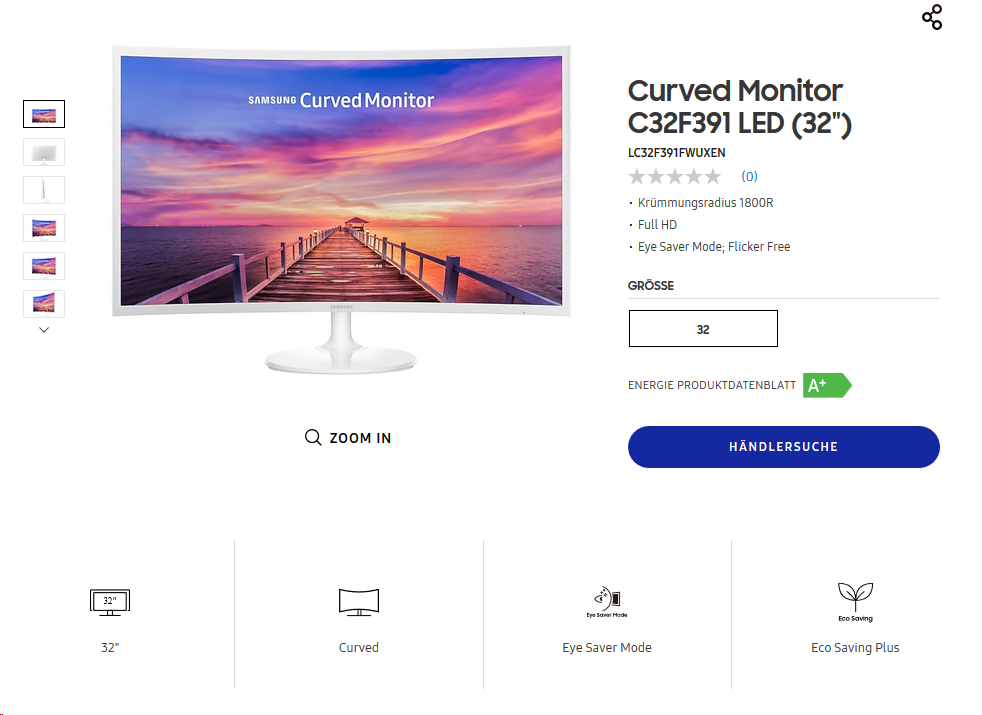The width and height of the screenshot is (982, 715).
Task: Click the Eco Saving leaf icon
Action: point(855,602)
